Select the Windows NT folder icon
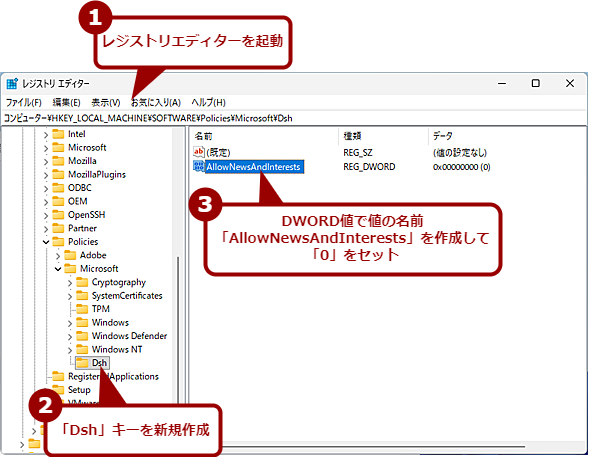 82,350
